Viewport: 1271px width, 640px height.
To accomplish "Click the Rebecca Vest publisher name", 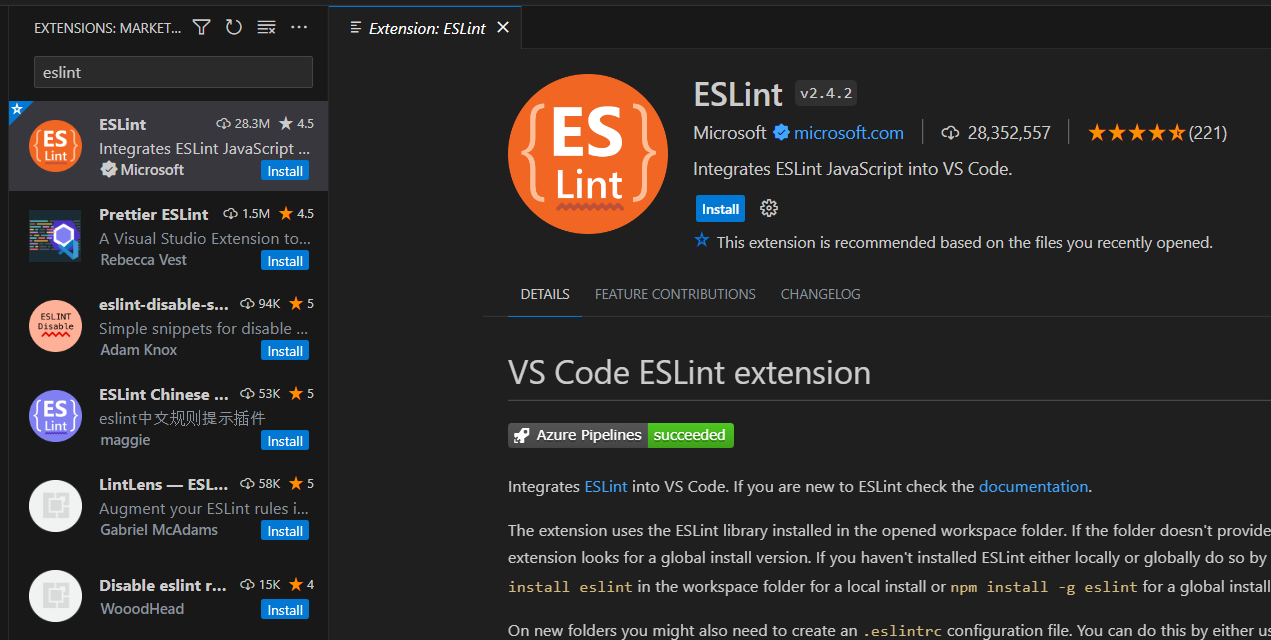I will click(143, 260).
